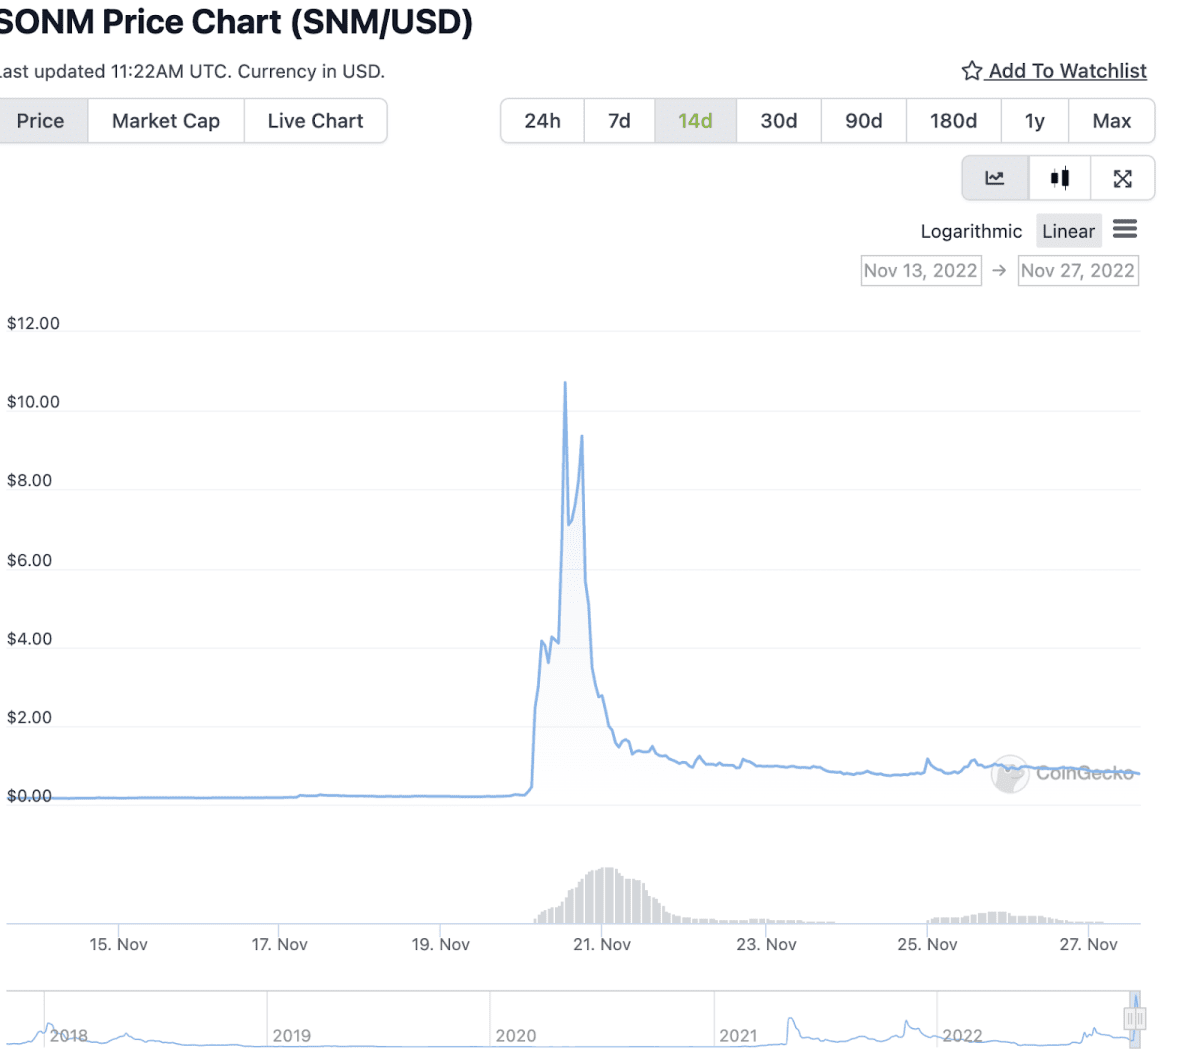Viewport: 1200px width, 1058px height.
Task: Set range to 1y
Action: pyautogui.click(x=1035, y=121)
